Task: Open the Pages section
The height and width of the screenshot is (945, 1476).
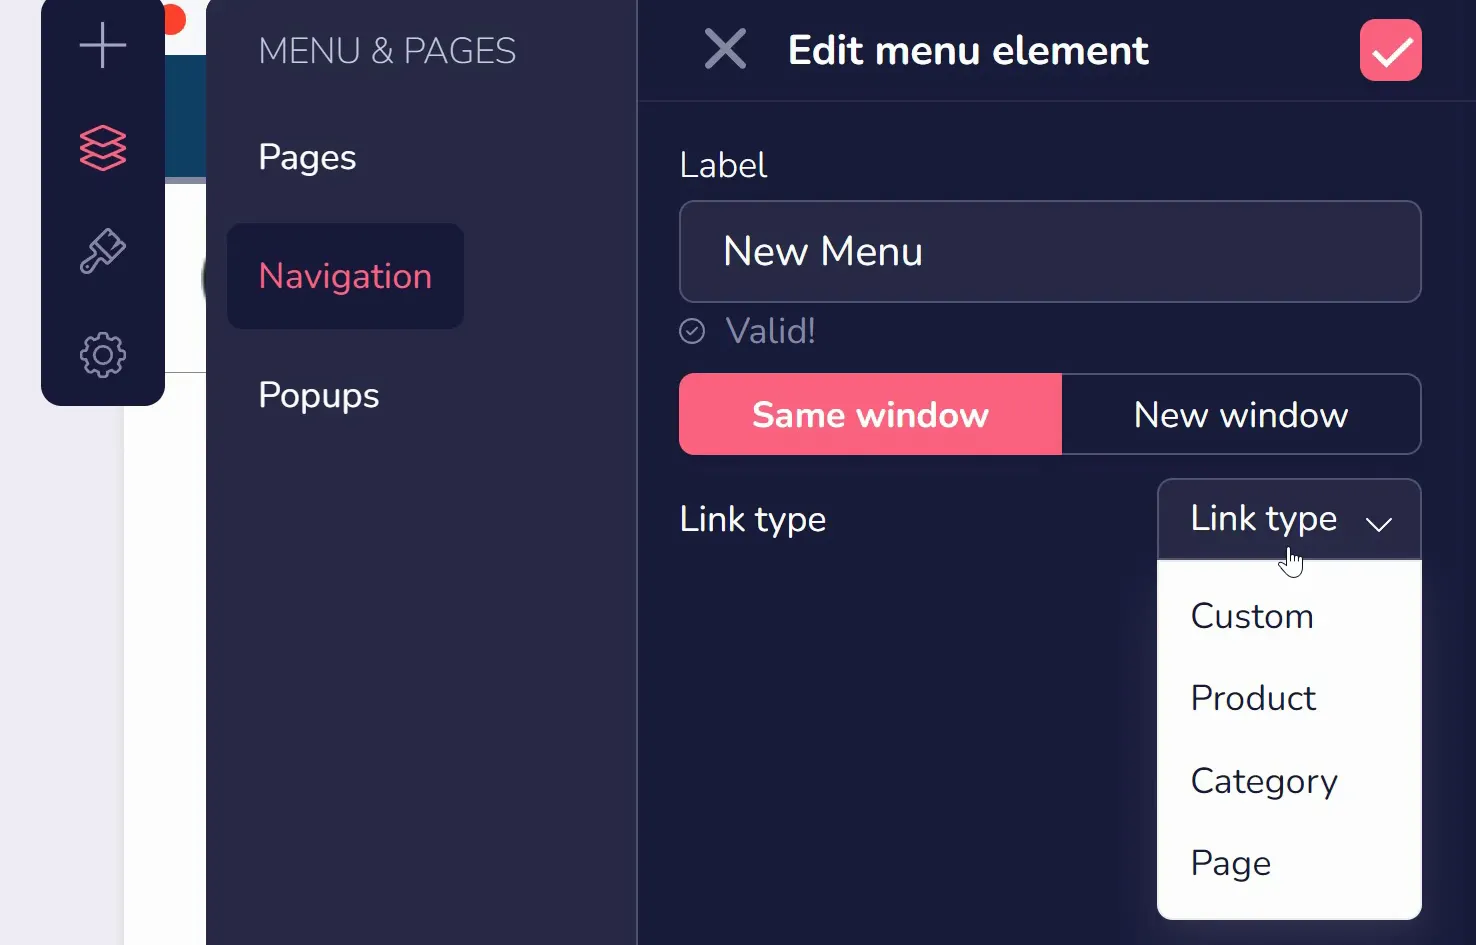Action: [307, 158]
